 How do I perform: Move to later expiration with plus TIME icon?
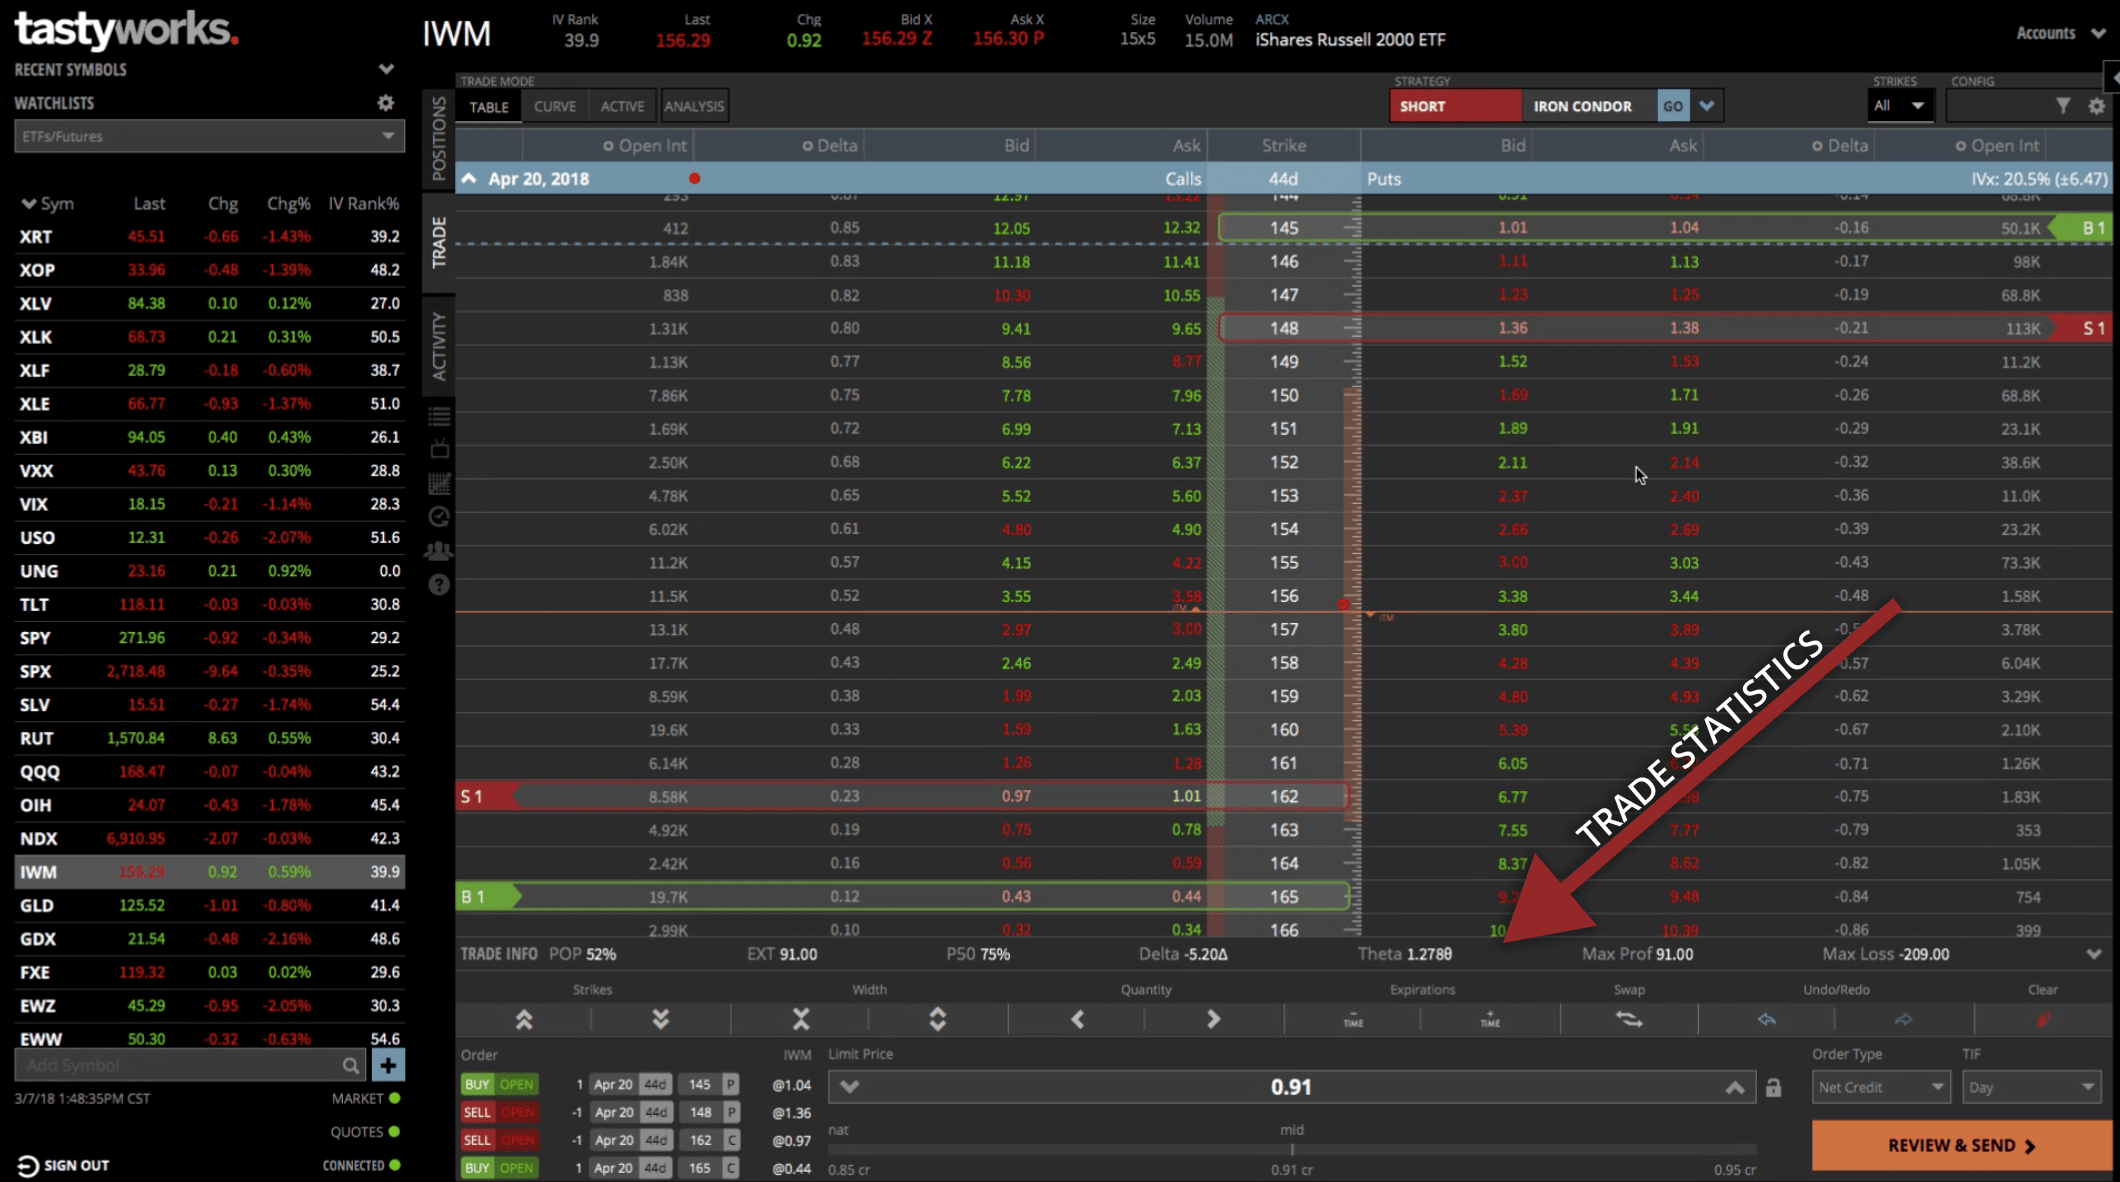pos(1490,1019)
